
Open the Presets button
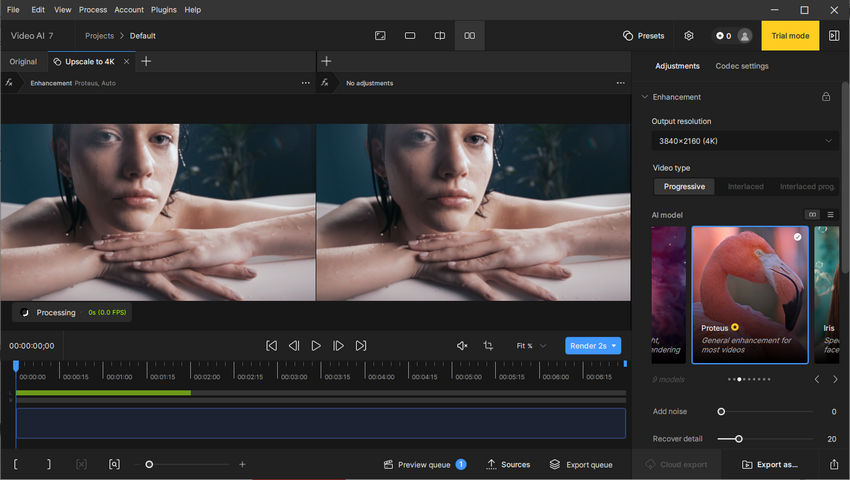click(x=643, y=36)
